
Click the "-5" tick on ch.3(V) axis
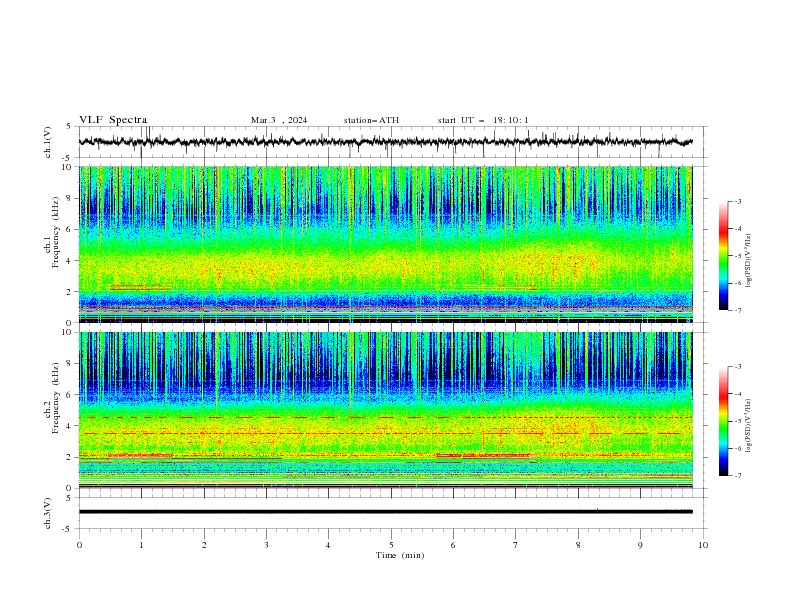pyautogui.click(x=68, y=529)
